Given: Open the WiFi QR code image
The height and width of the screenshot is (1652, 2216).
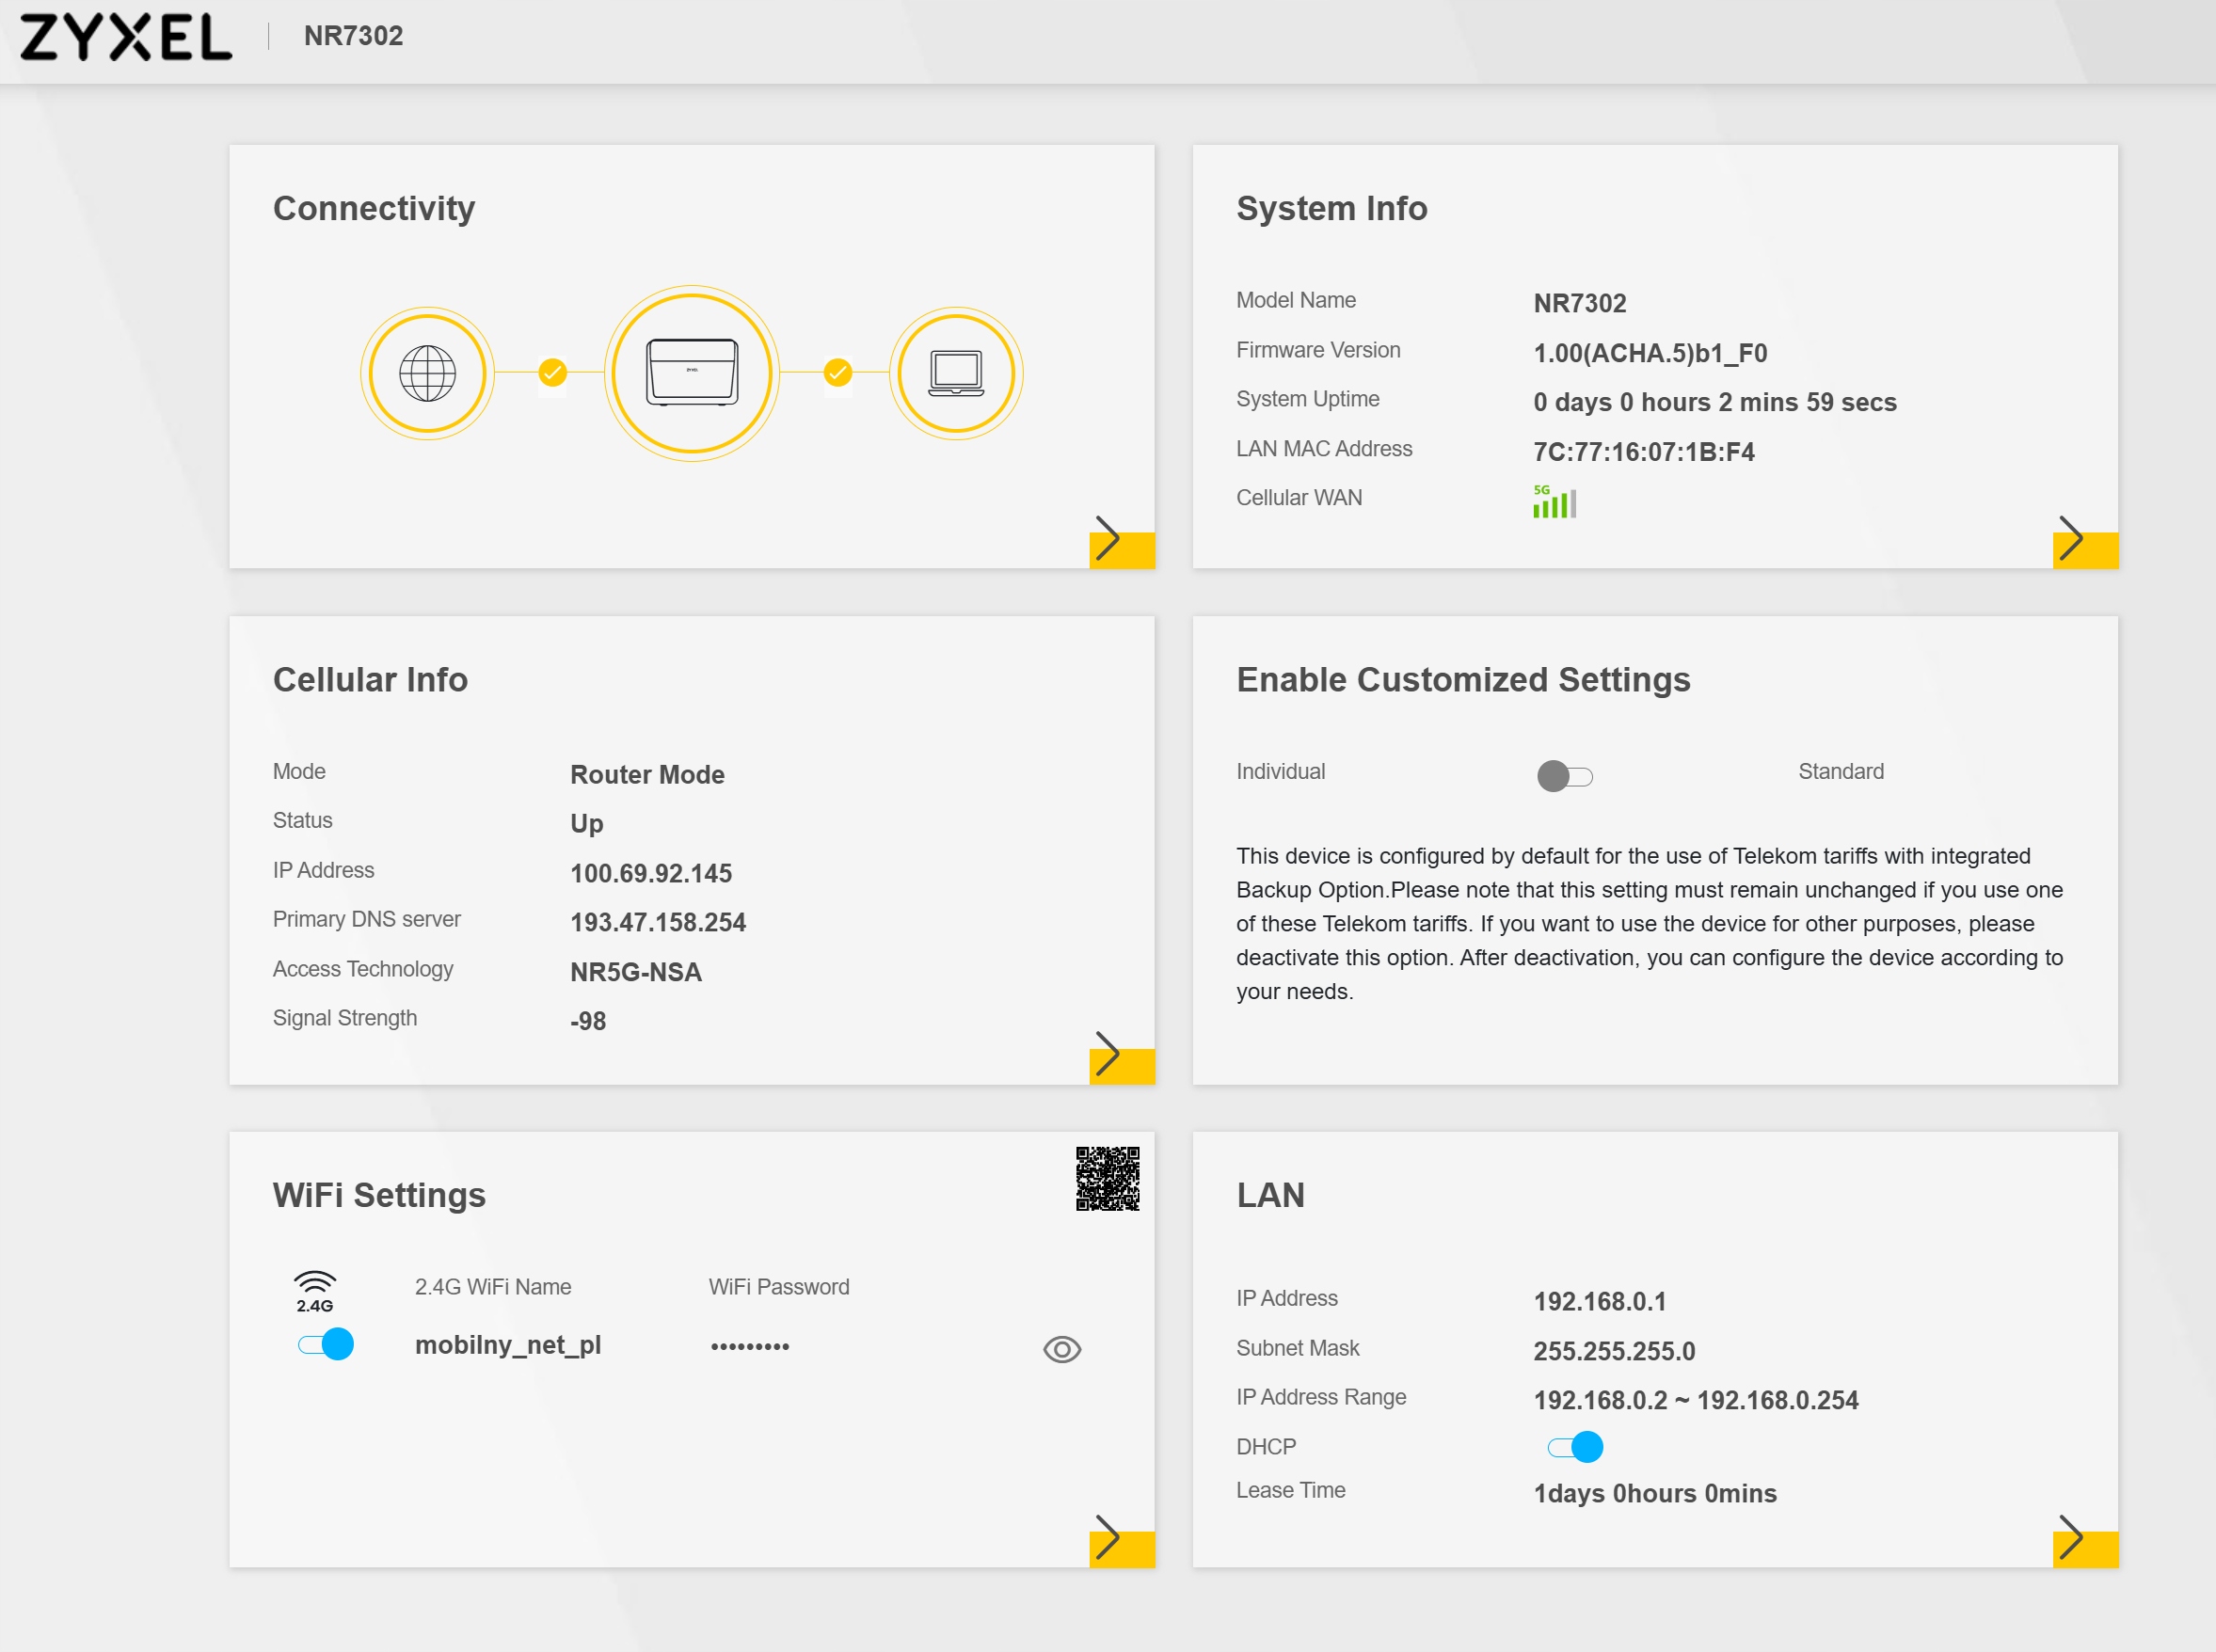Looking at the screenshot, I should pos(1107,1178).
